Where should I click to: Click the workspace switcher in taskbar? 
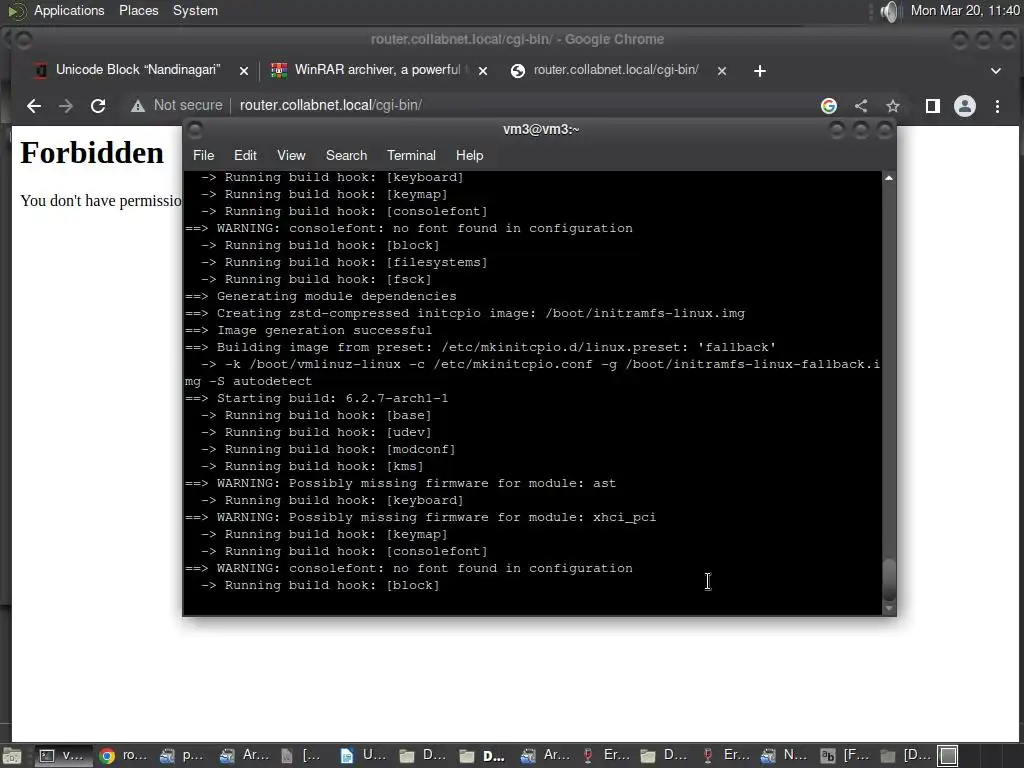tap(948, 756)
